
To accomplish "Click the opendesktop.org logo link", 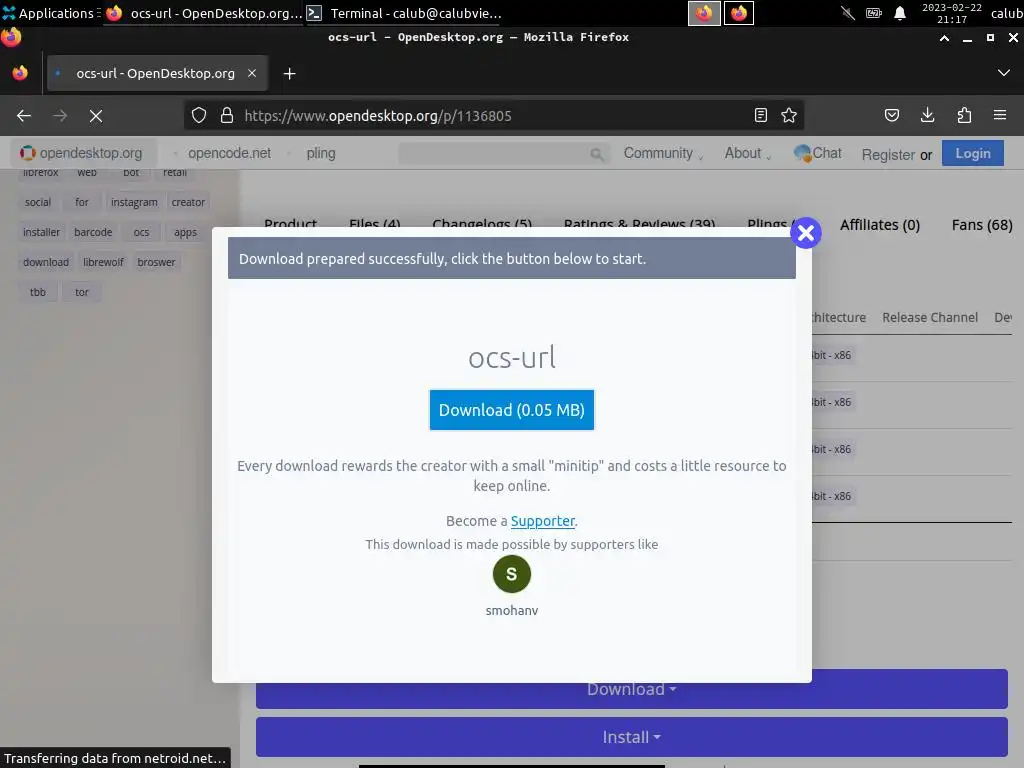I will click(x=82, y=153).
